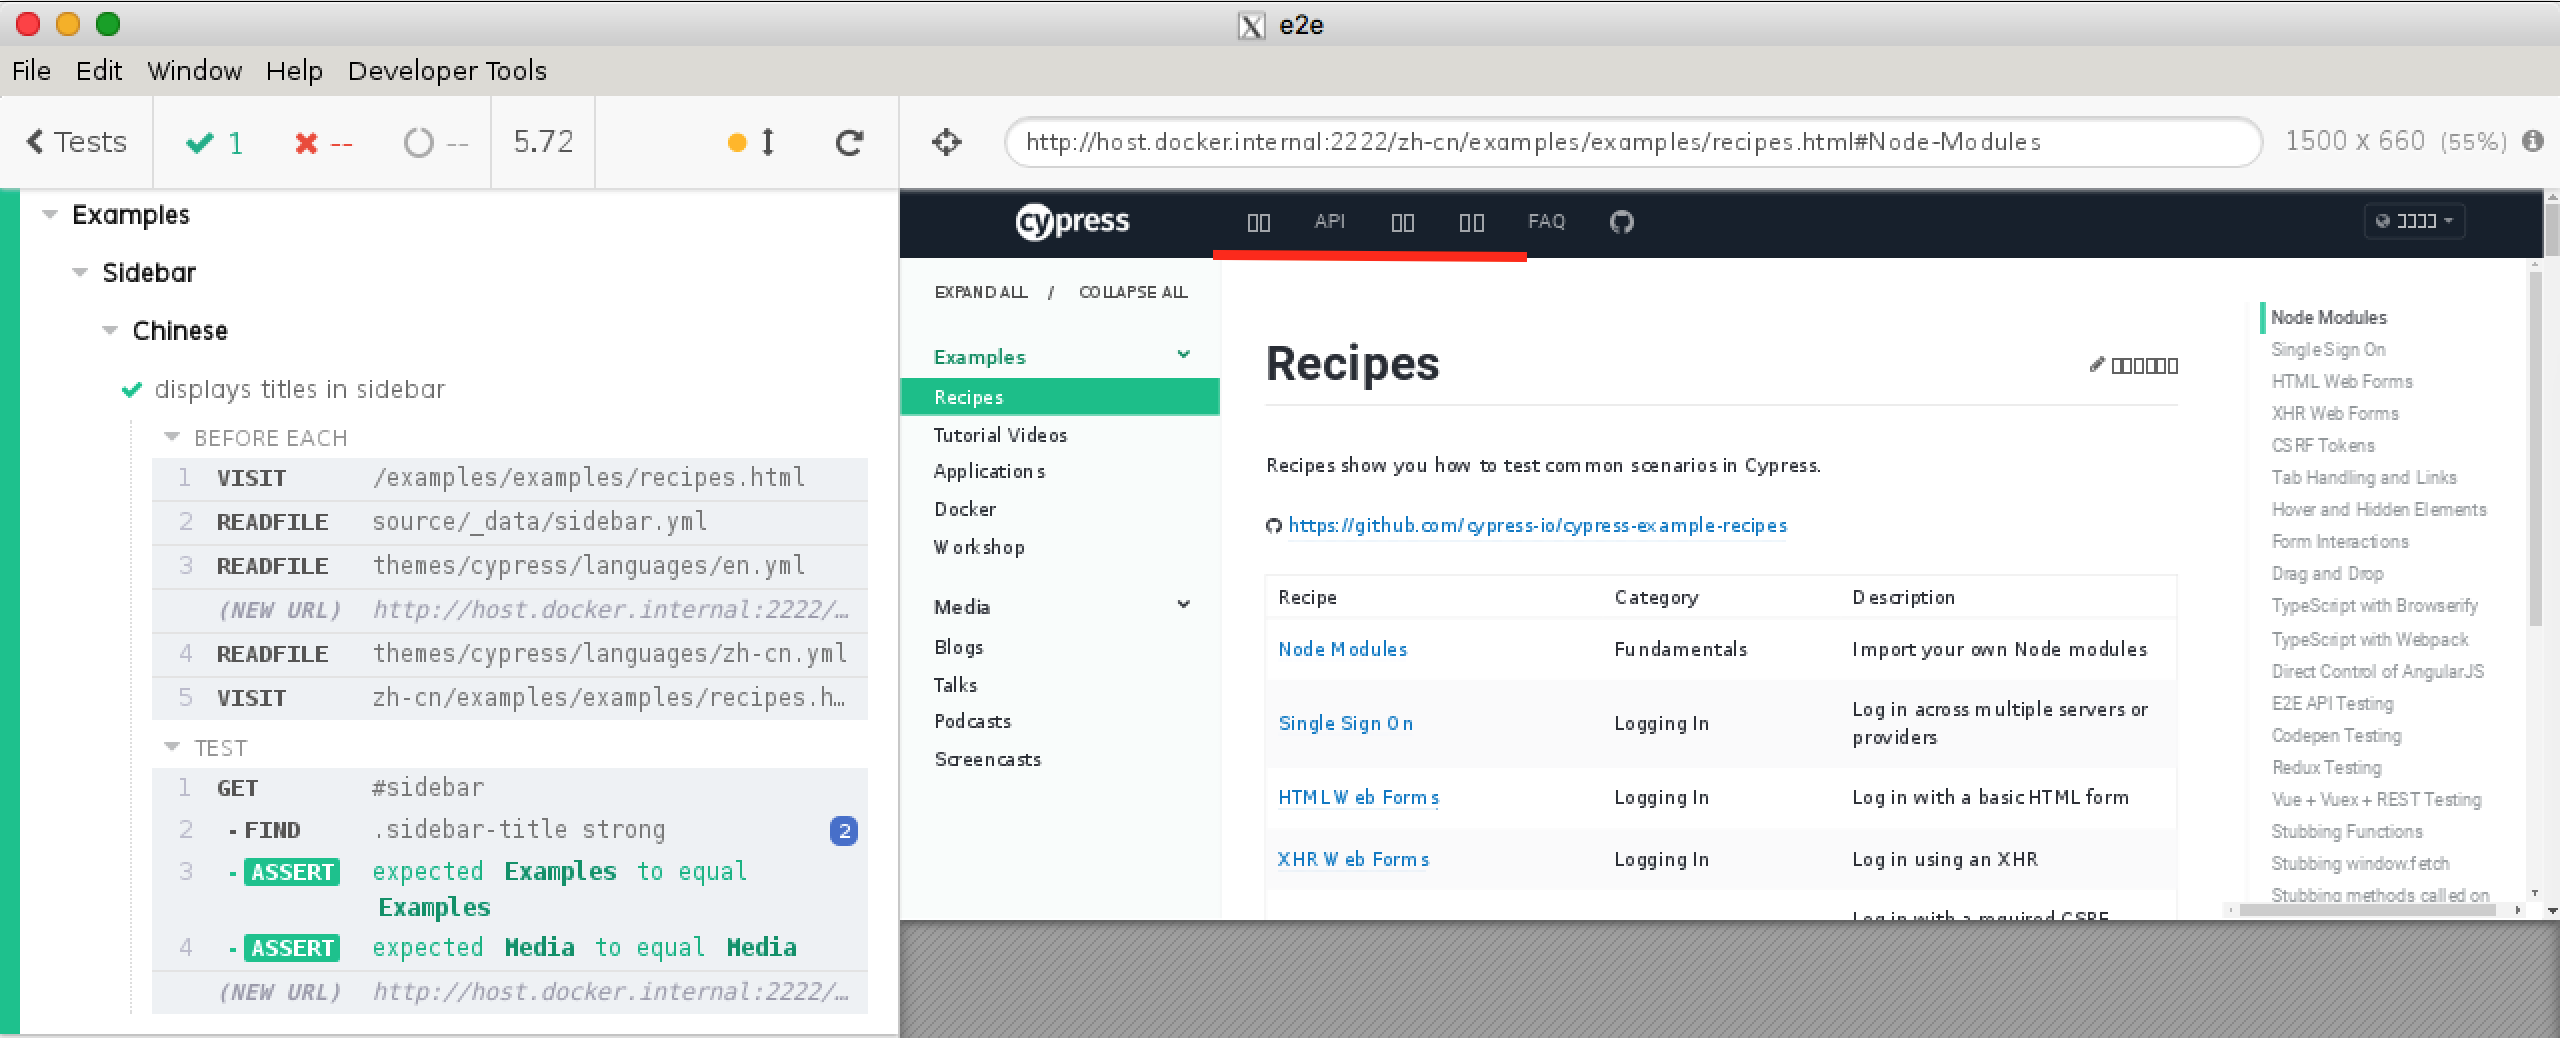Click EXPAND ALL in the sidebar

pyautogui.click(x=980, y=292)
